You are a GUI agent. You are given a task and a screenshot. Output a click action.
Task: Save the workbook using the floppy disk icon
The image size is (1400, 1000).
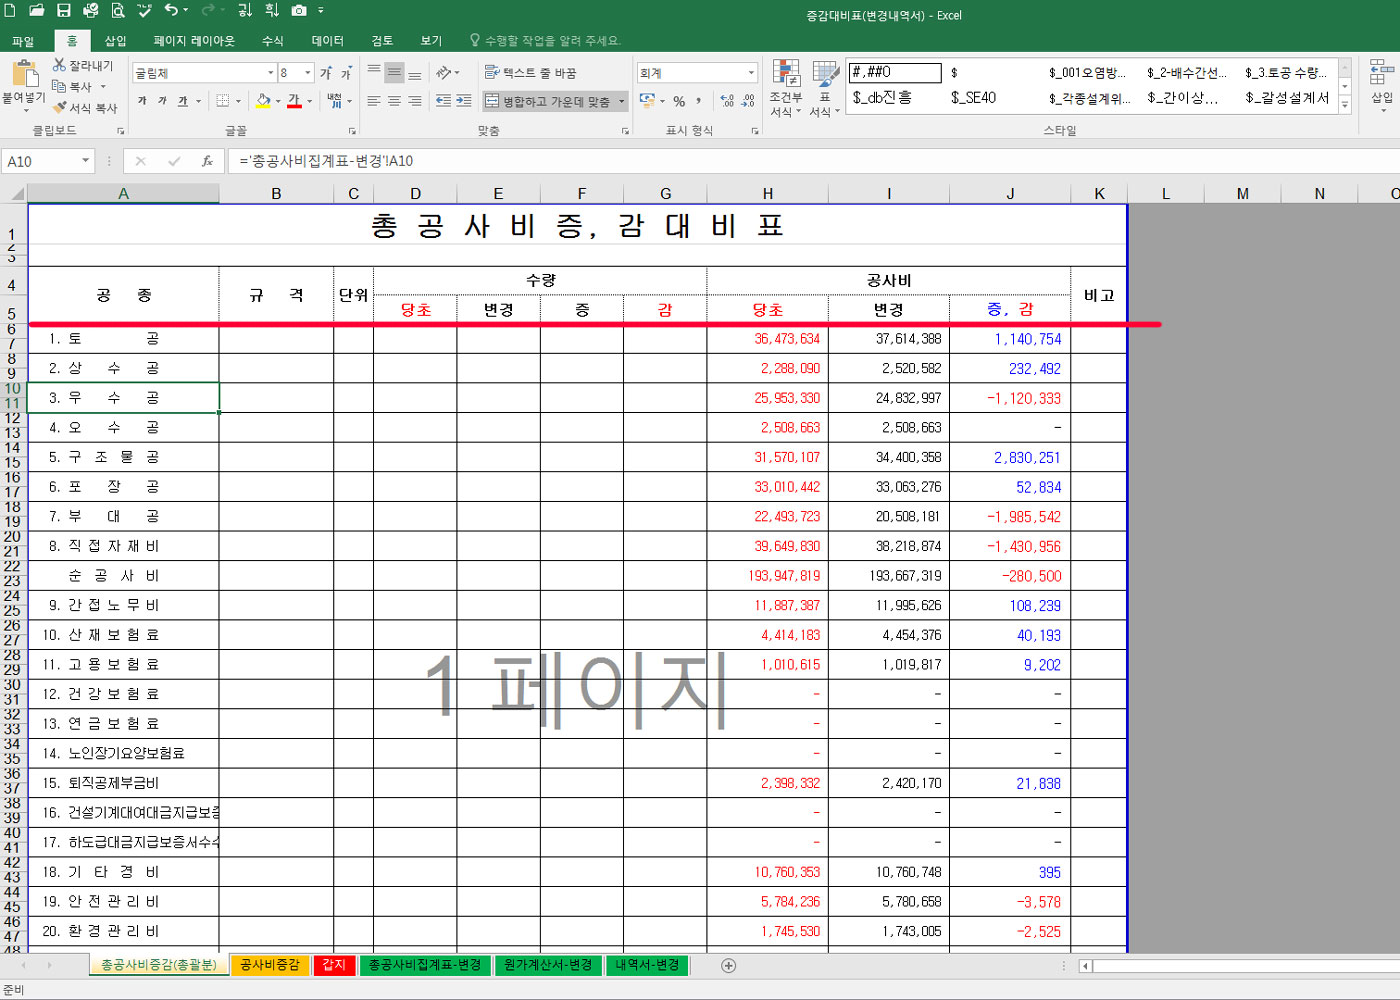(64, 10)
